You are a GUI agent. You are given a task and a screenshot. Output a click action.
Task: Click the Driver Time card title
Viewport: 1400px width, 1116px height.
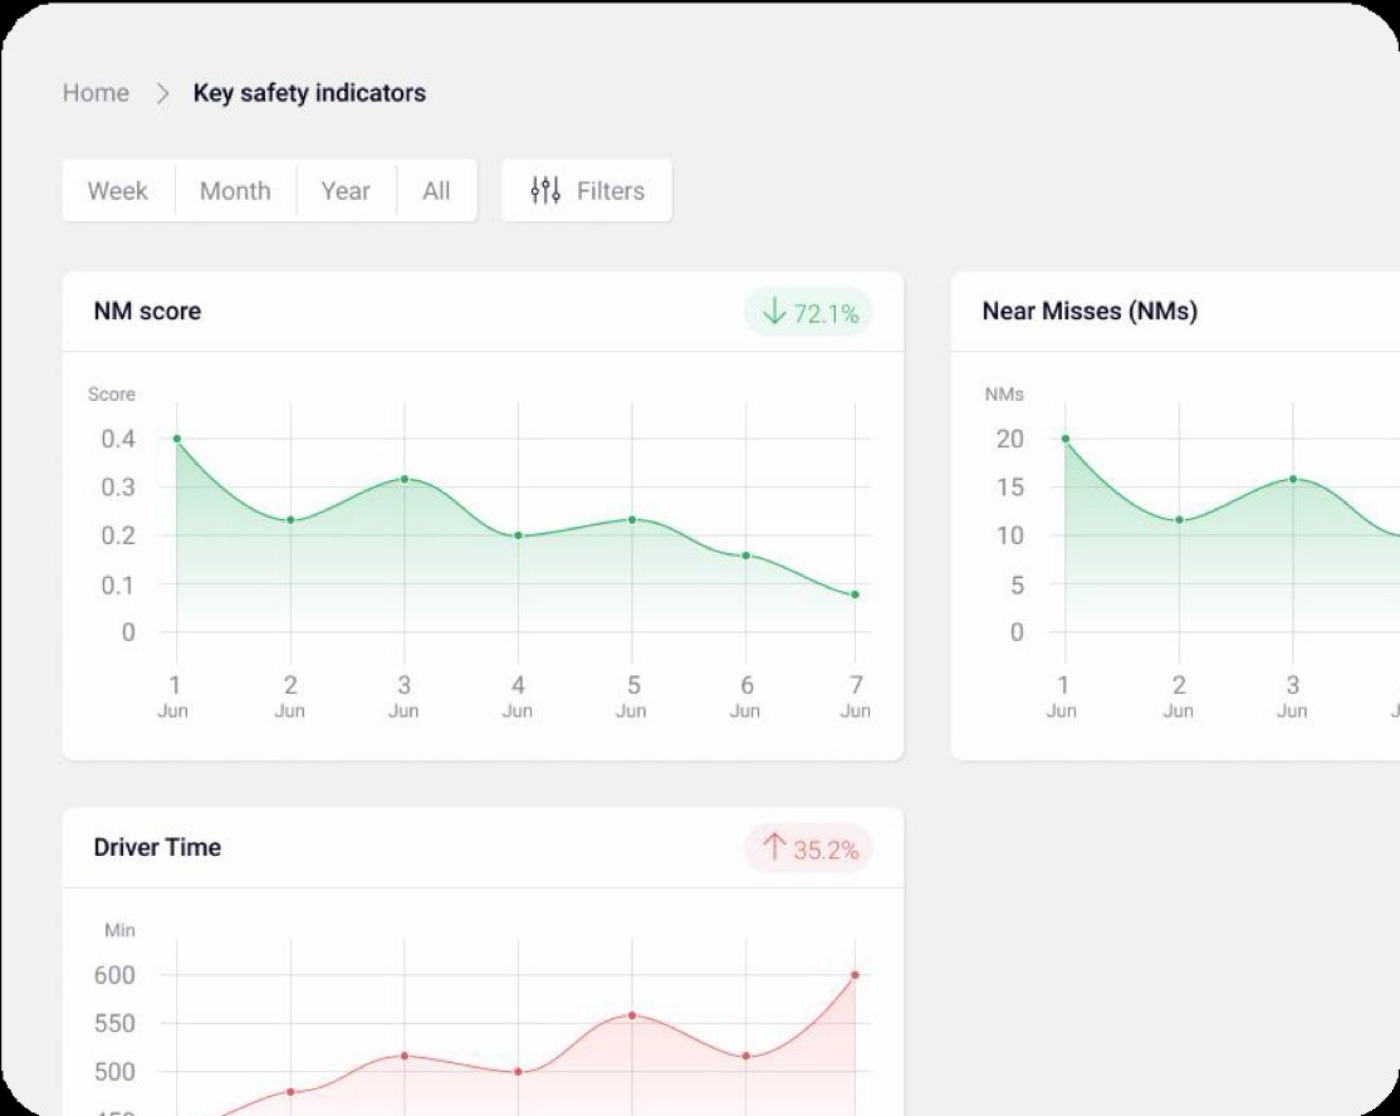(157, 847)
